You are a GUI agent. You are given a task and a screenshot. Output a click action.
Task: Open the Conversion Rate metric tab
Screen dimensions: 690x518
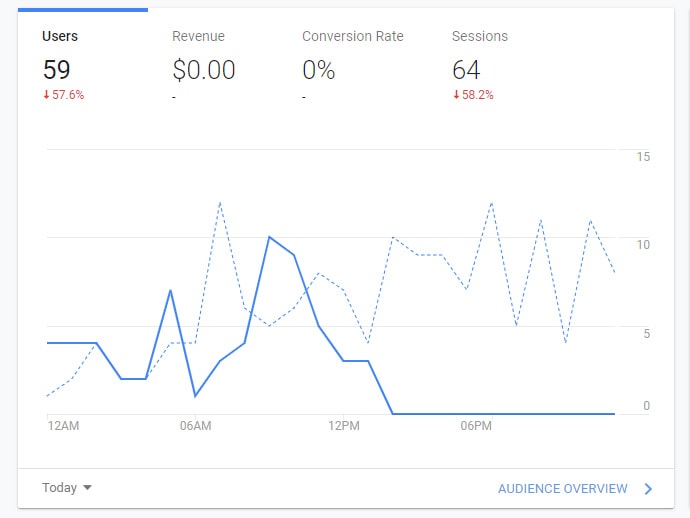click(x=352, y=36)
